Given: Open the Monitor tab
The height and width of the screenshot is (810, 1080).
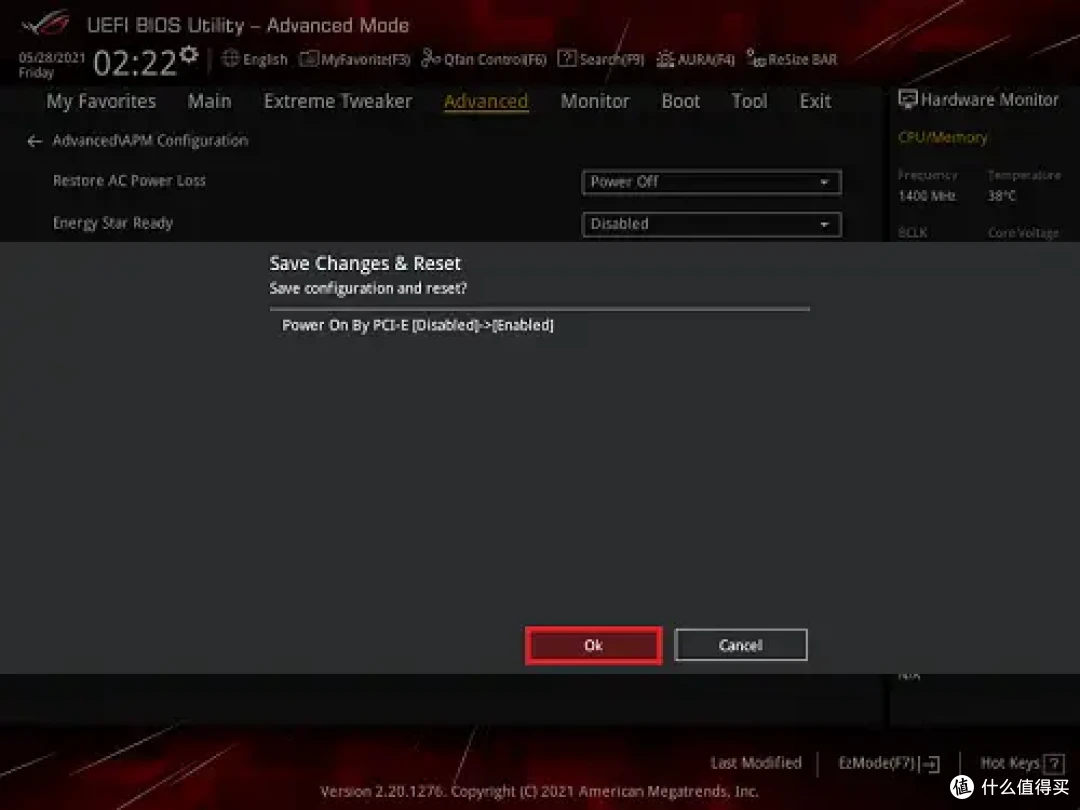Looking at the screenshot, I should [x=595, y=101].
